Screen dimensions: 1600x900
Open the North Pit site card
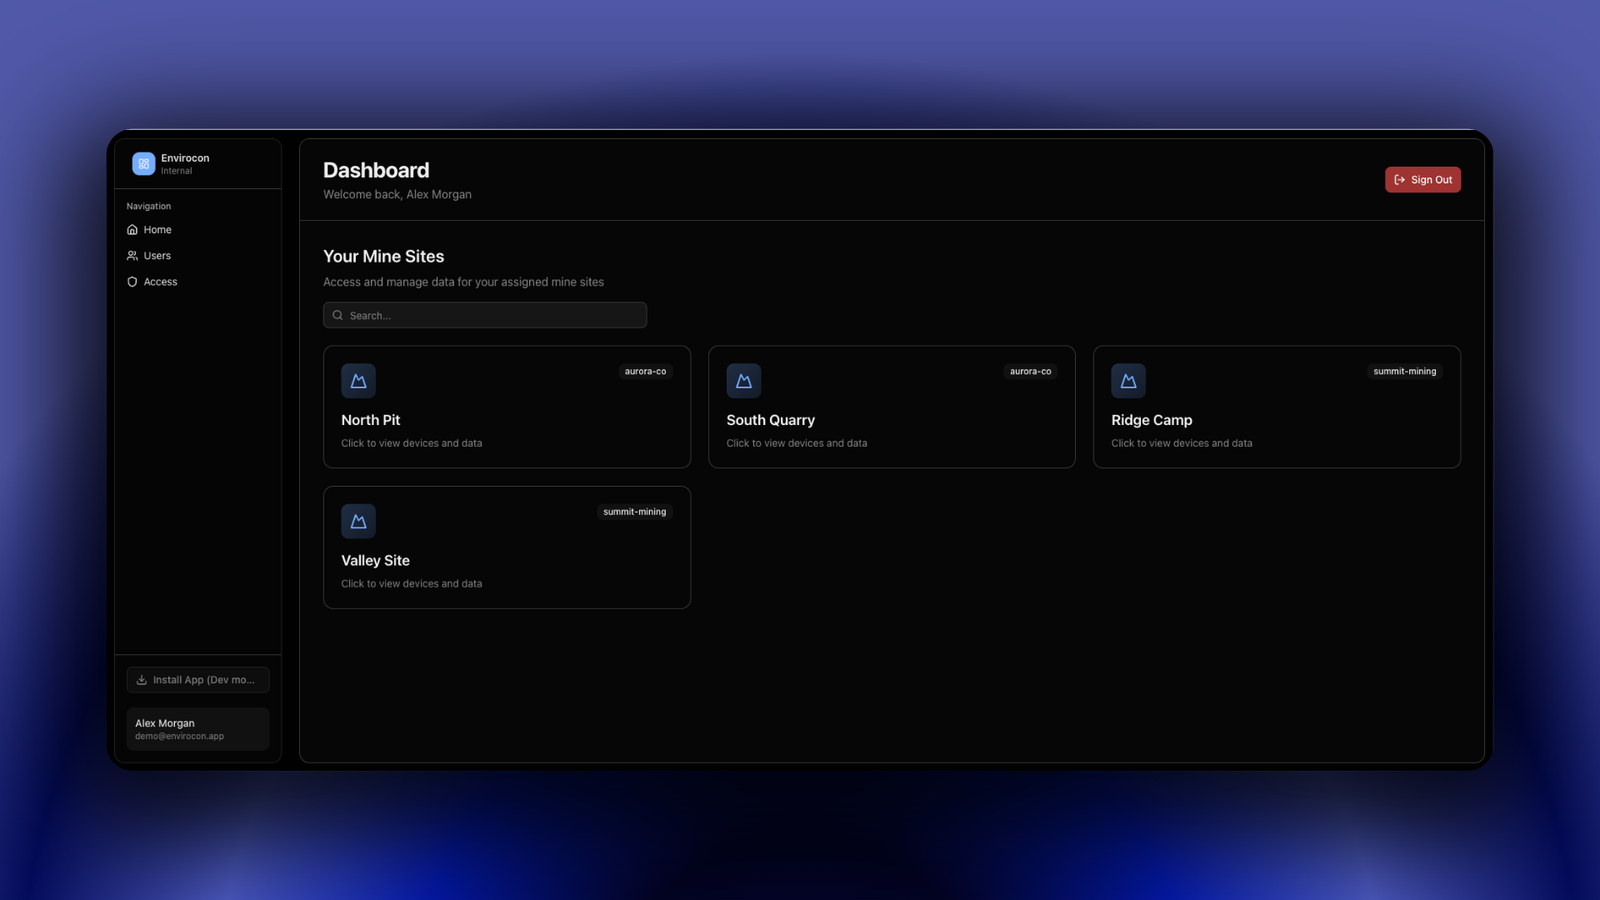pyautogui.click(x=507, y=407)
